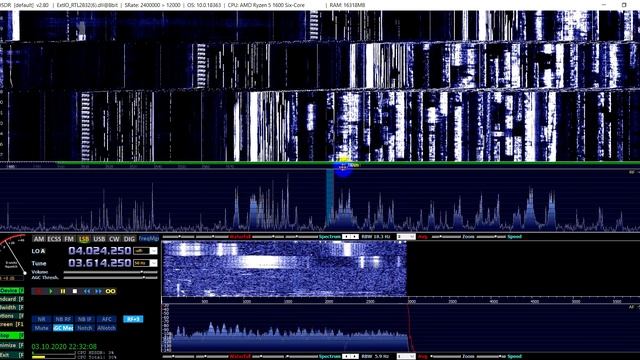Click the yellow pause button
The image size is (640, 360).
(x=63, y=291)
